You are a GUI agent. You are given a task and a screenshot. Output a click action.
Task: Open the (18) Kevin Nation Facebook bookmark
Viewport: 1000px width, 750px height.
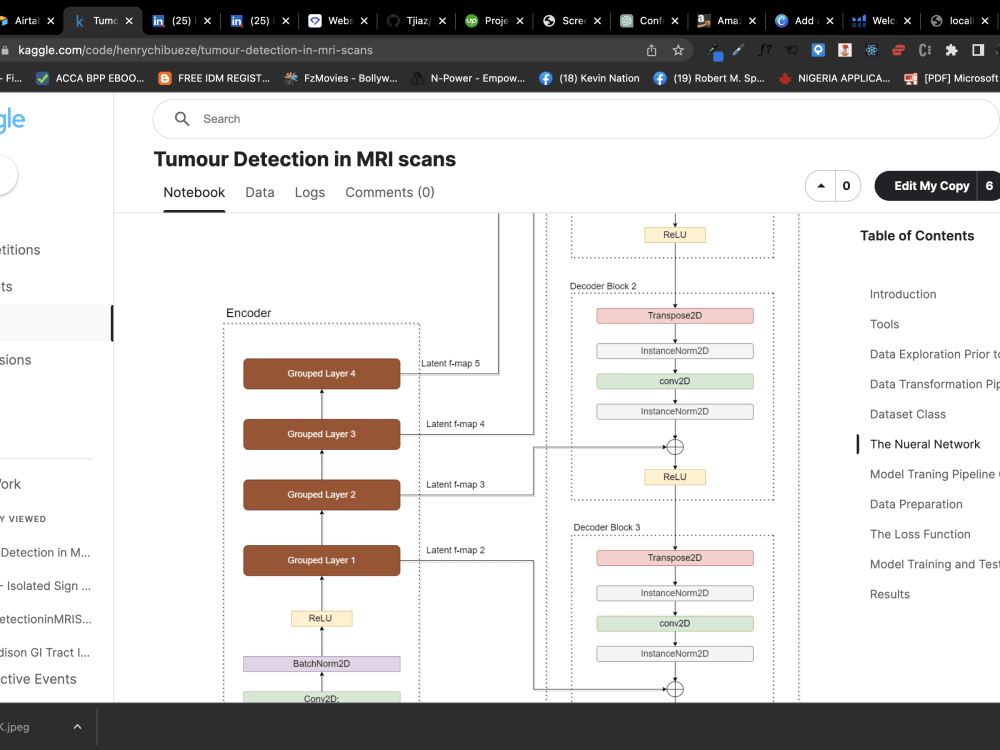[x=589, y=78]
